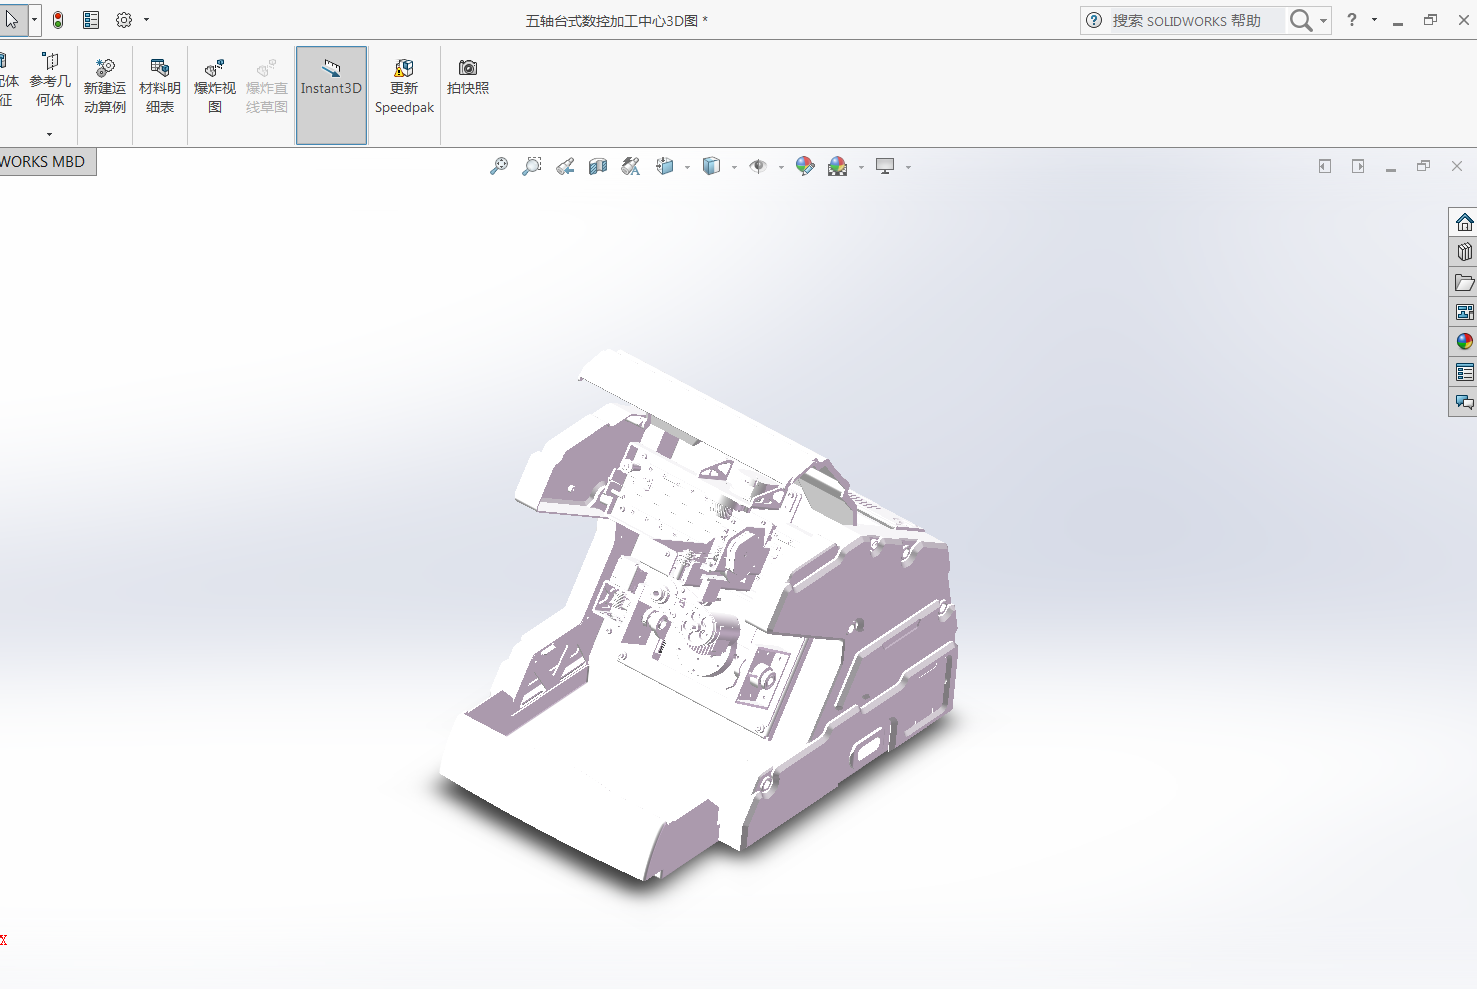Click the Previous View icon

(565, 166)
